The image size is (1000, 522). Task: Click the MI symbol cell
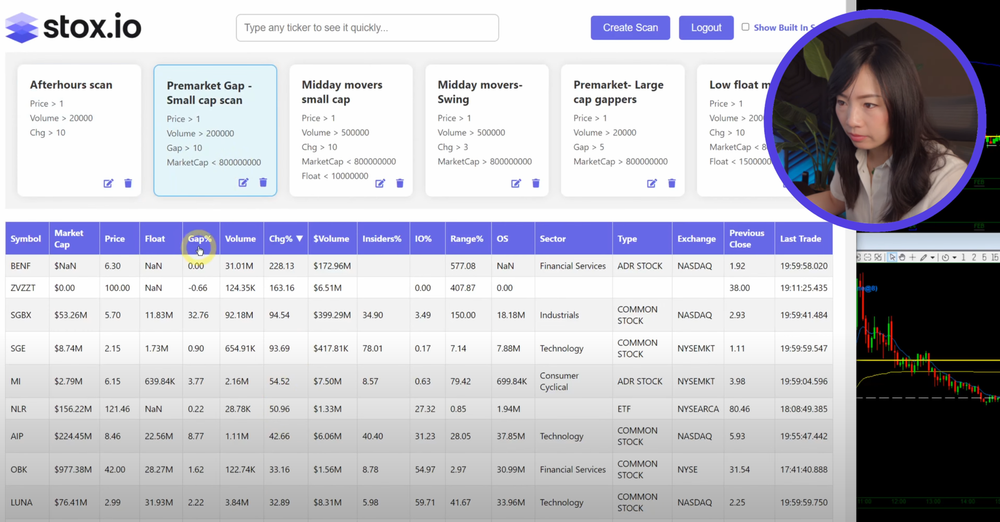[27, 382]
